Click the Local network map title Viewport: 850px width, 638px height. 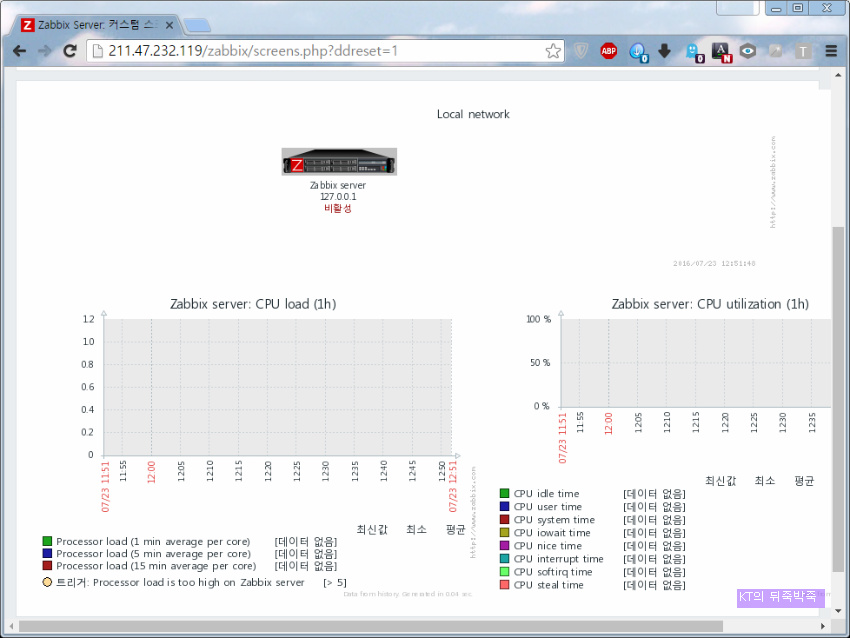[473, 114]
